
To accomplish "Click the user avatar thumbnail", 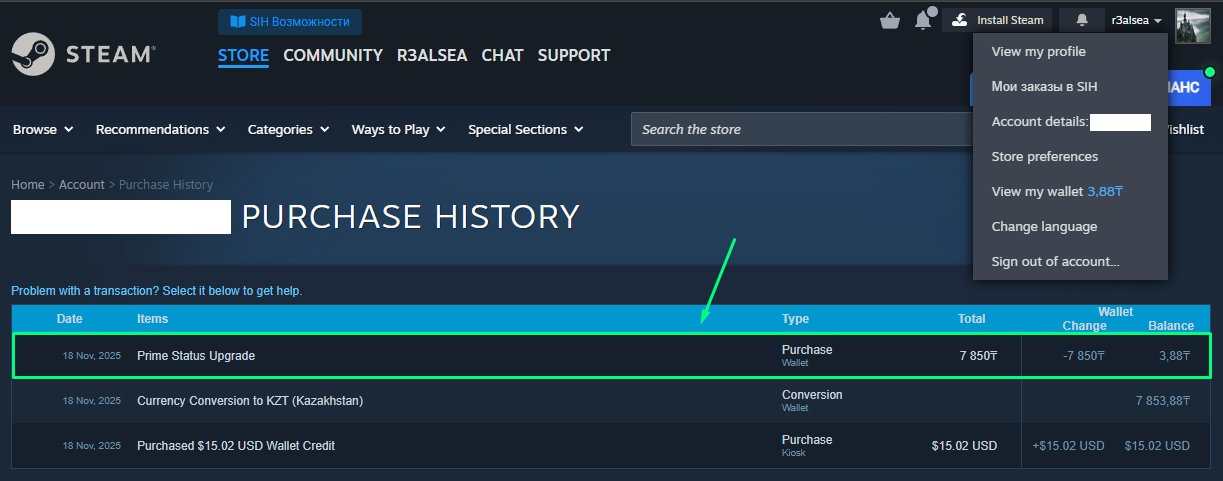I will pyautogui.click(x=1192, y=24).
